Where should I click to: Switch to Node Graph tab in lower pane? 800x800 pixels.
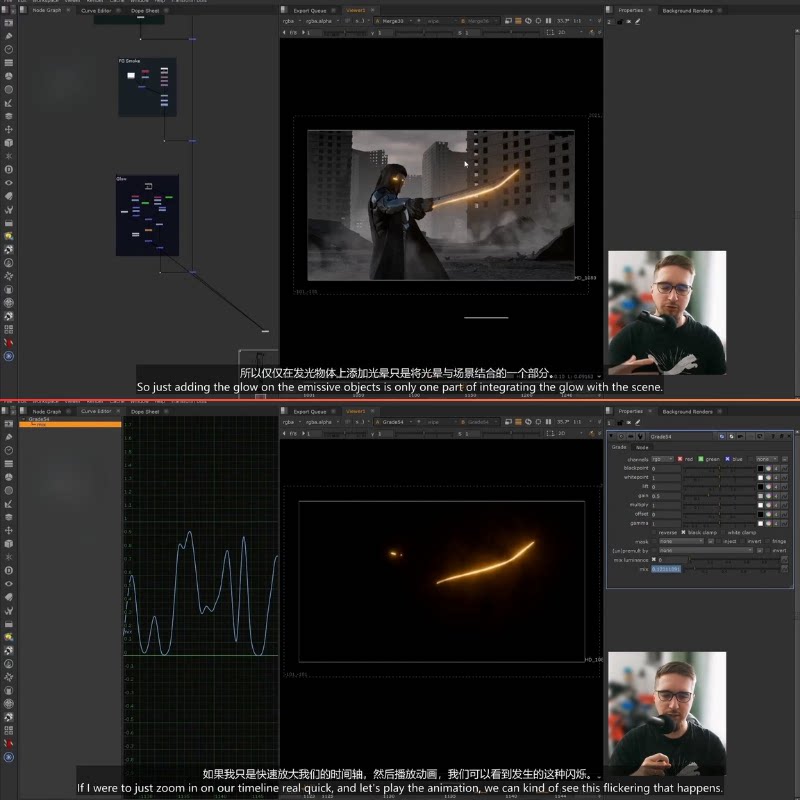click(46, 411)
